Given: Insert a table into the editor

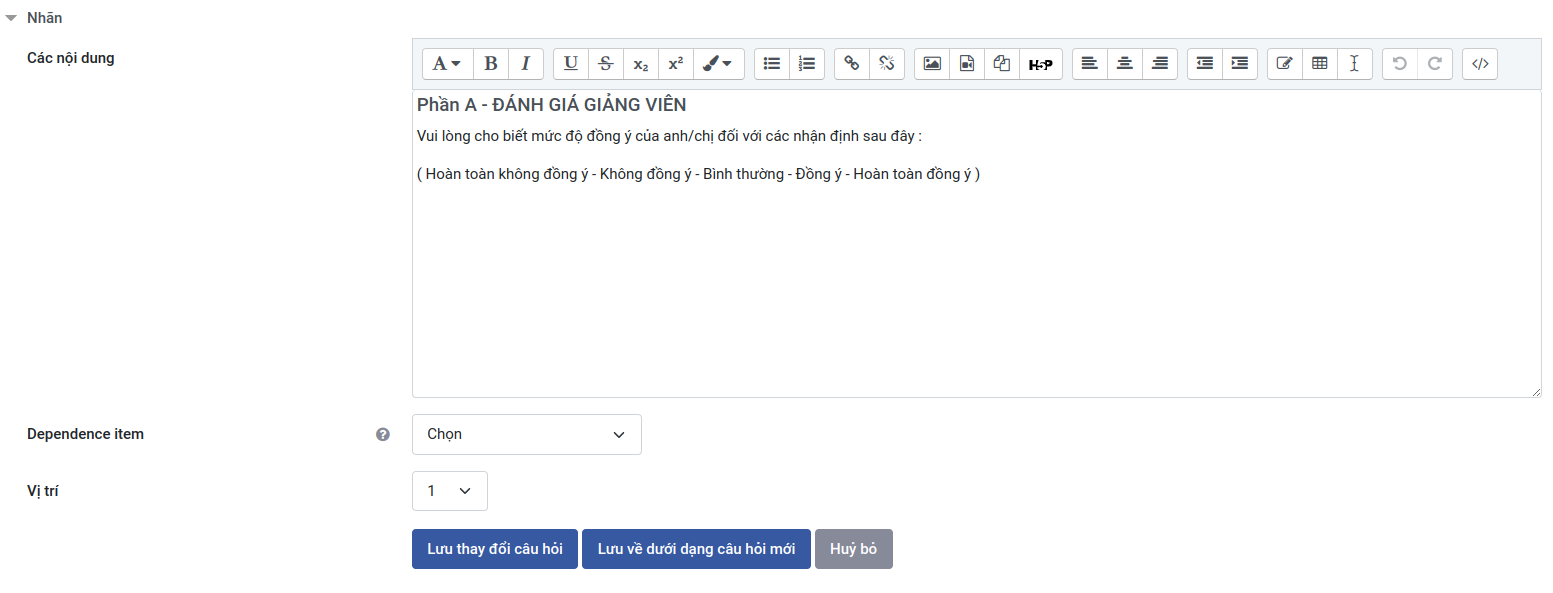Looking at the screenshot, I should (1319, 64).
